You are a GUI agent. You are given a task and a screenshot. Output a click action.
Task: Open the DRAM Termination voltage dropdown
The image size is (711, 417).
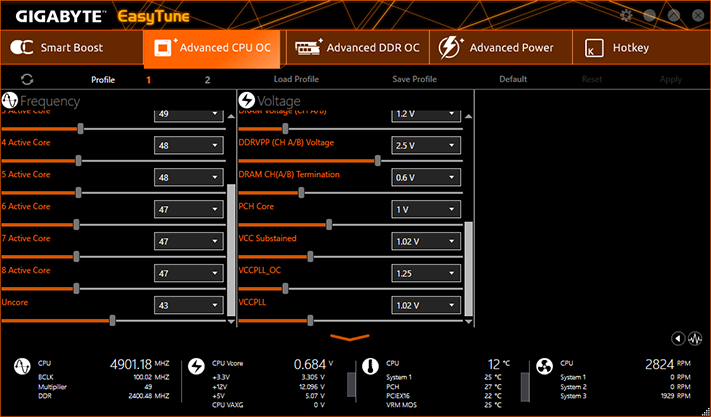[x=426, y=177]
